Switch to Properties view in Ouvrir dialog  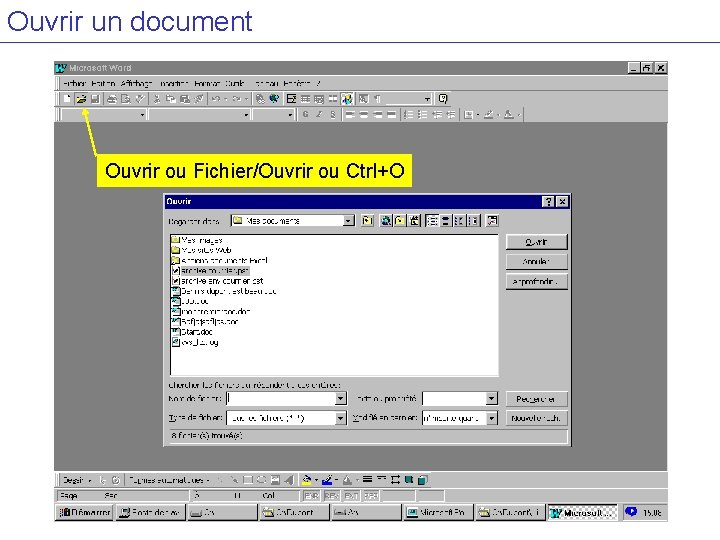[459, 221]
